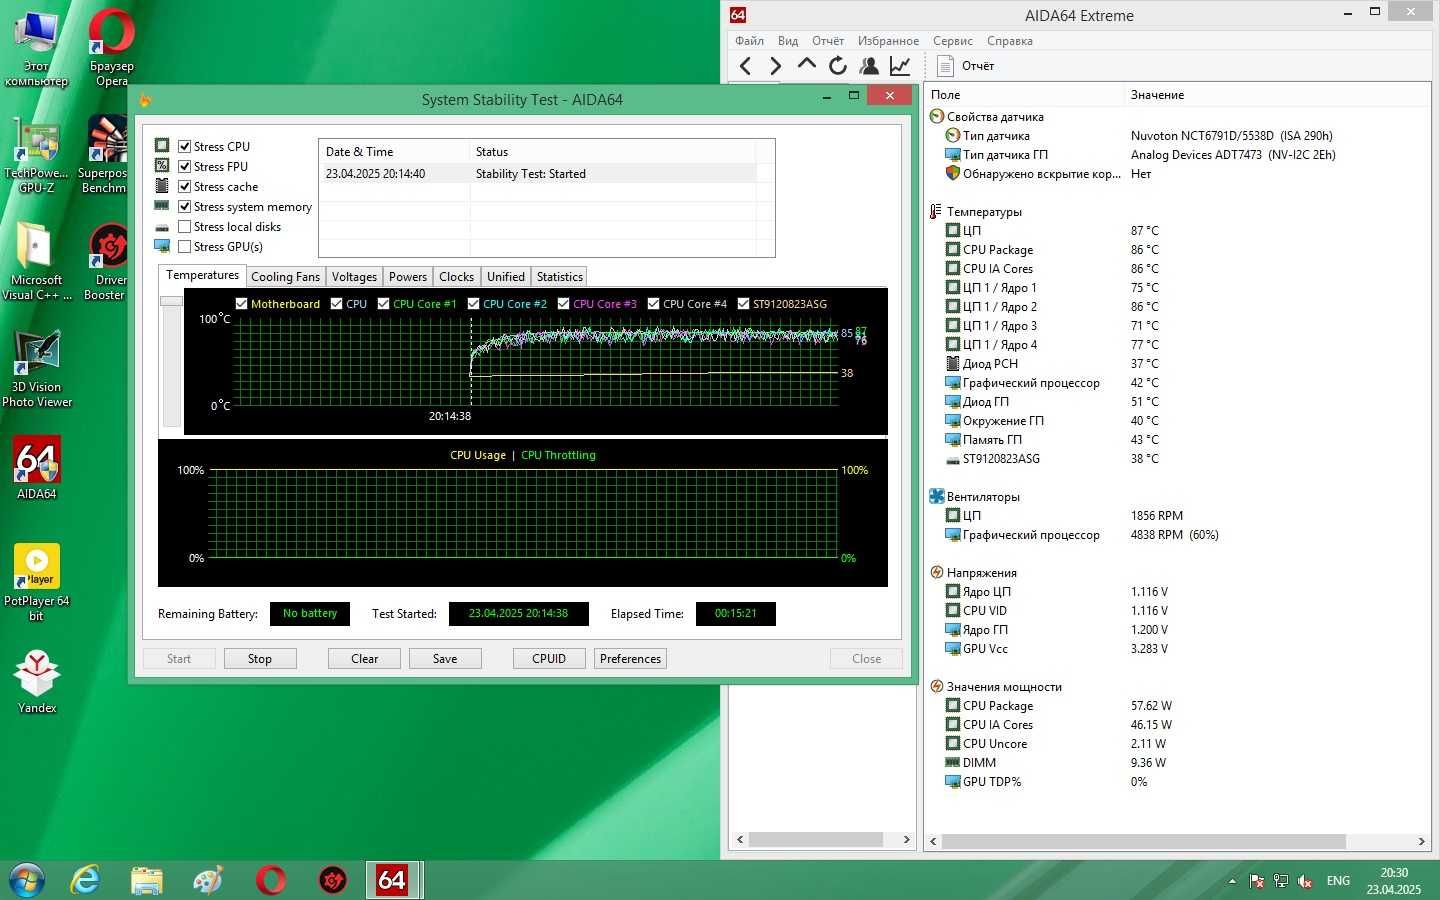Select the CPU Package temperature row
This screenshot has height=900, width=1440.
[x=1178, y=250]
